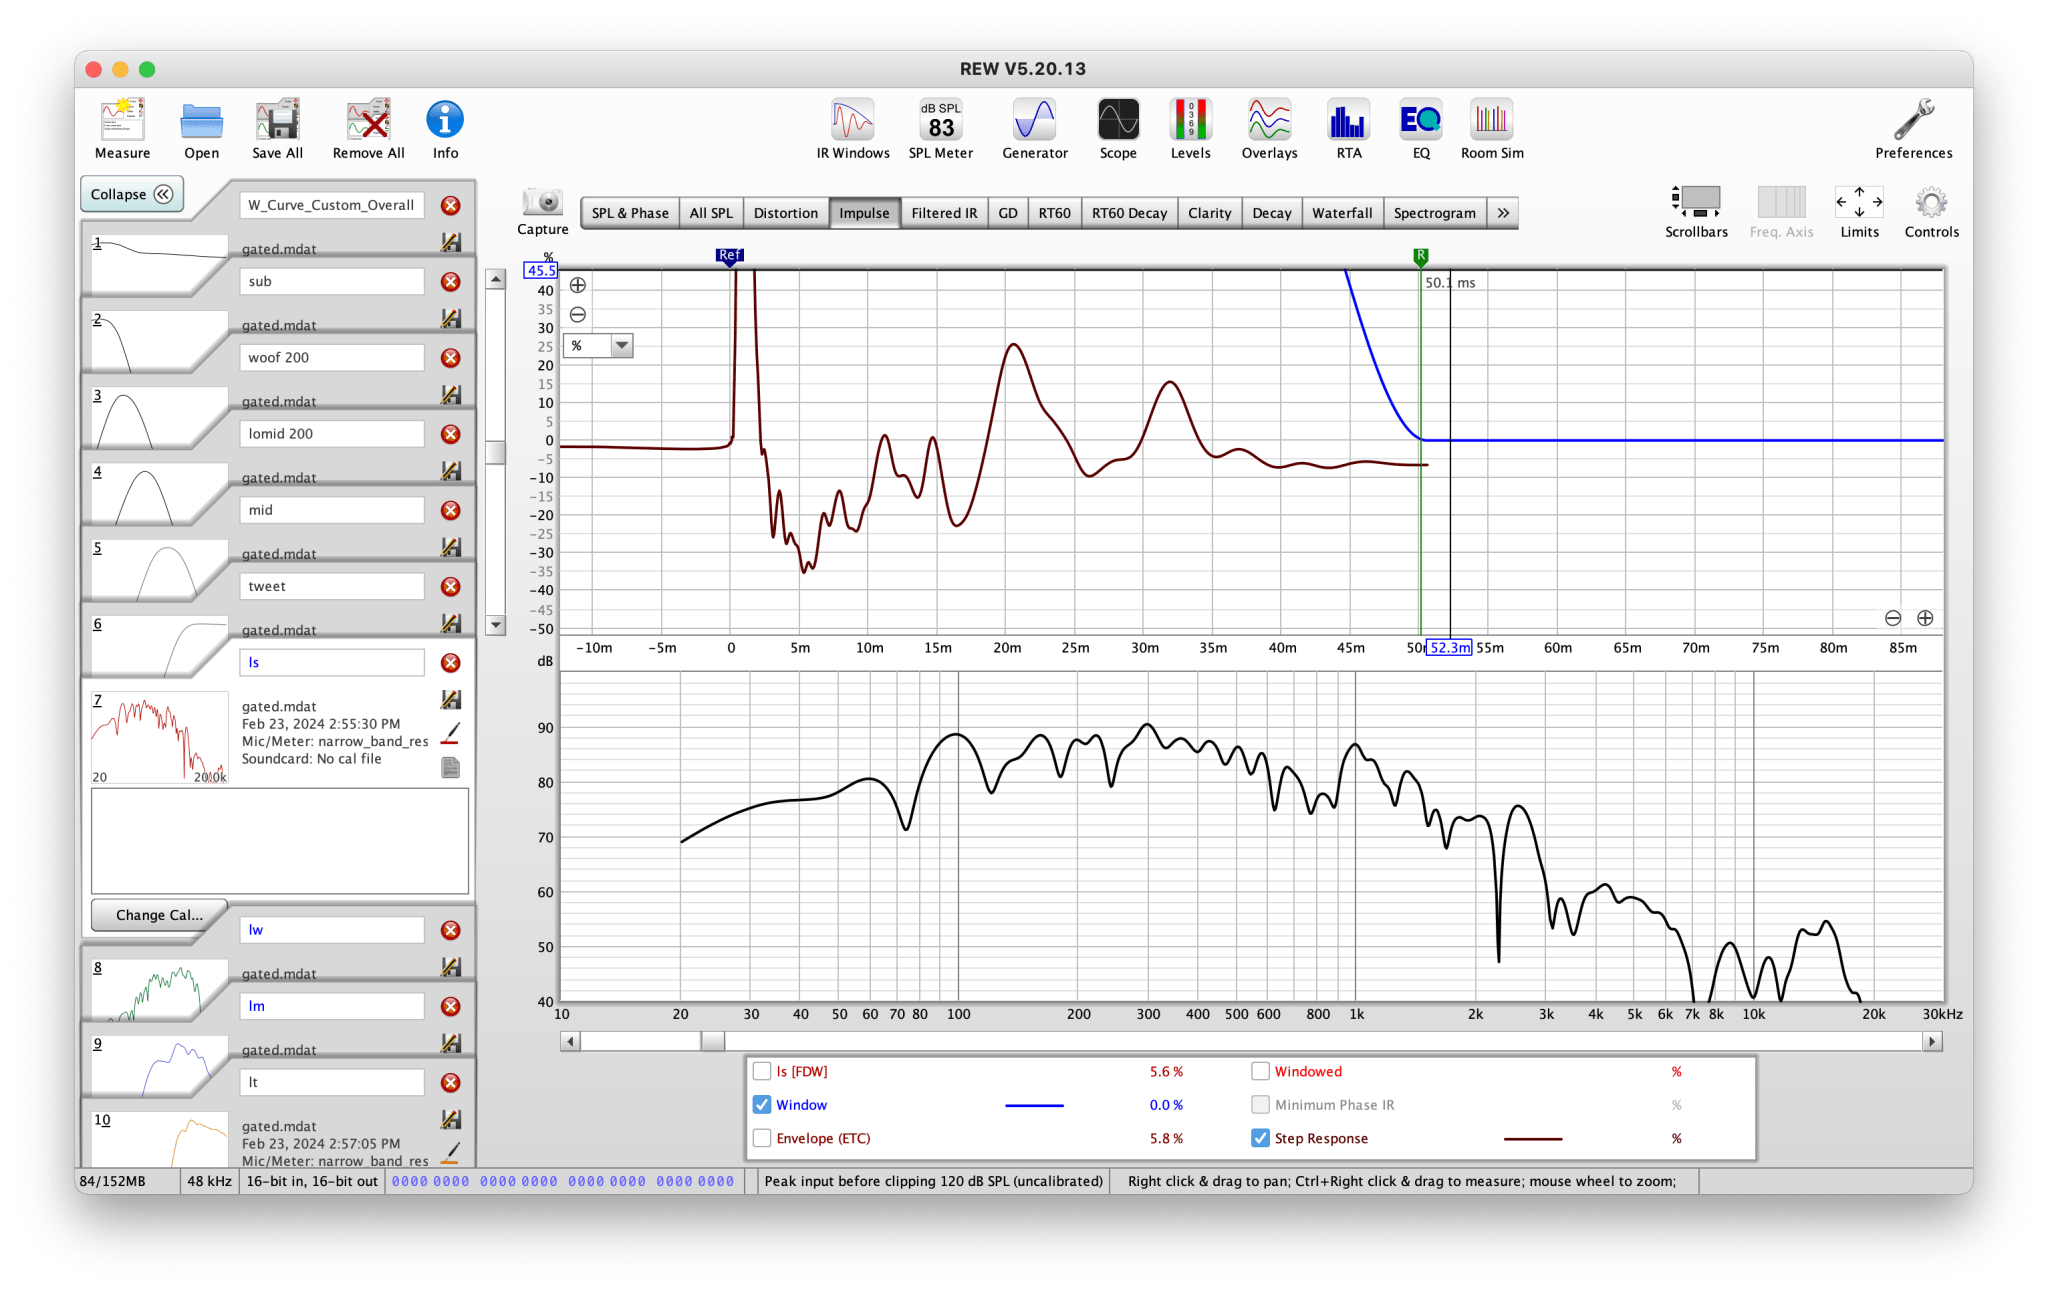Screen dimensions: 2048x1293
Task: Open the Overlays window
Action: tap(1269, 128)
